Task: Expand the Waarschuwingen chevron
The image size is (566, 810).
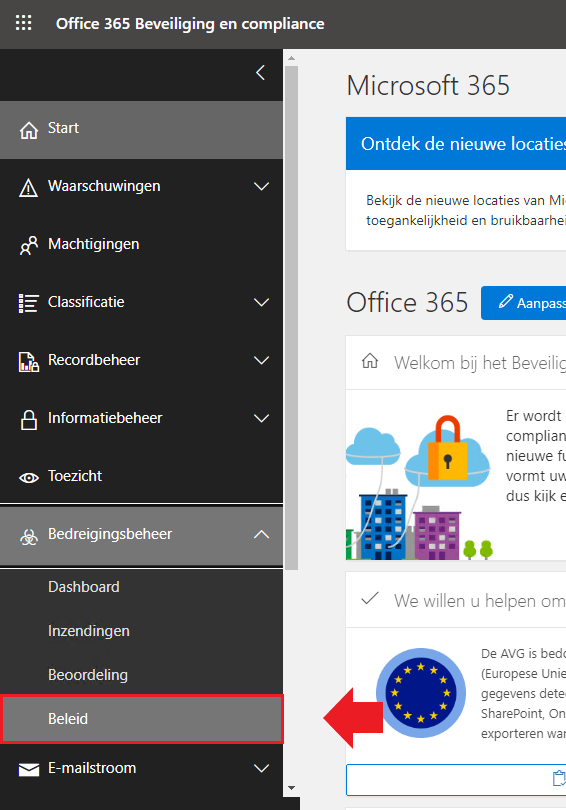Action: point(262,186)
